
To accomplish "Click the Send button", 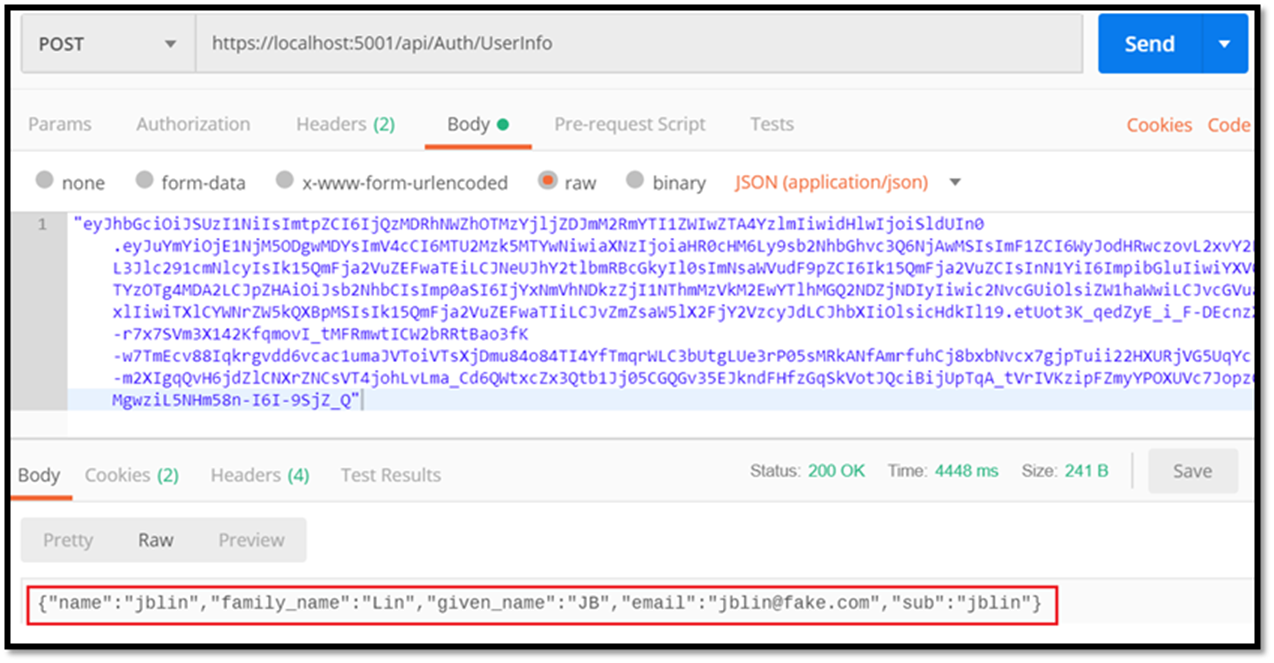I will 1150,43.
